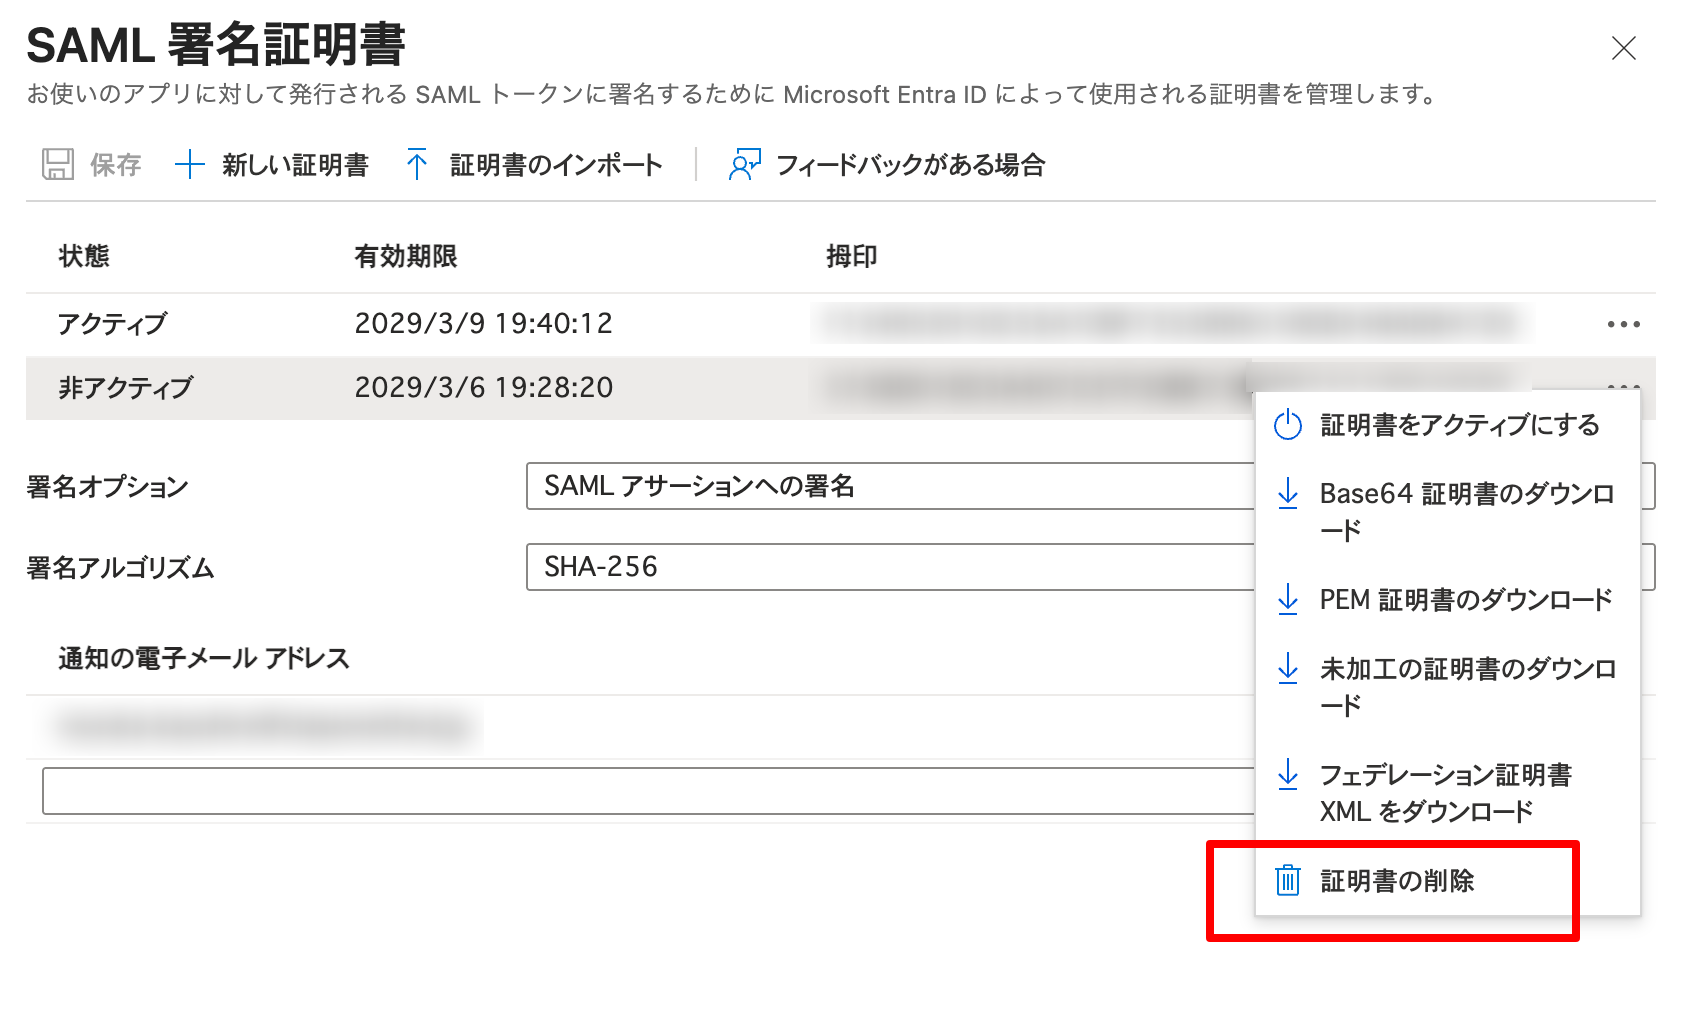Select the アクティブ certificate row
Screen dimensions: 1688x1028
pyautogui.click(x=400, y=323)
